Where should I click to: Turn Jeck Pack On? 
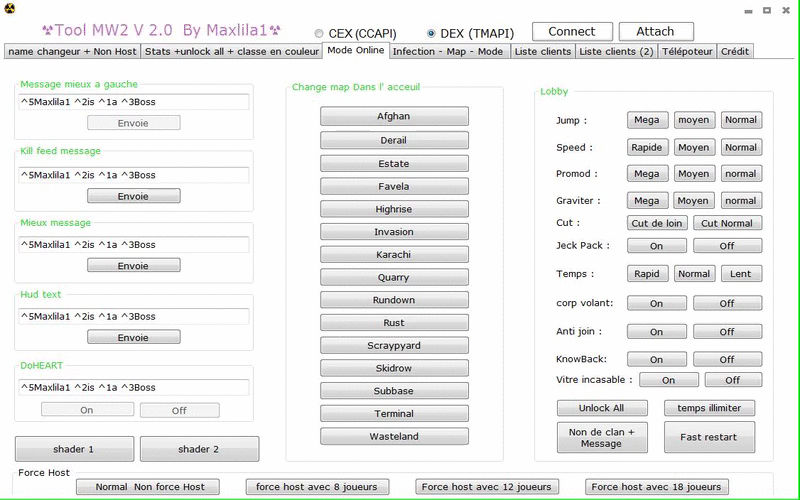point(657,246)
